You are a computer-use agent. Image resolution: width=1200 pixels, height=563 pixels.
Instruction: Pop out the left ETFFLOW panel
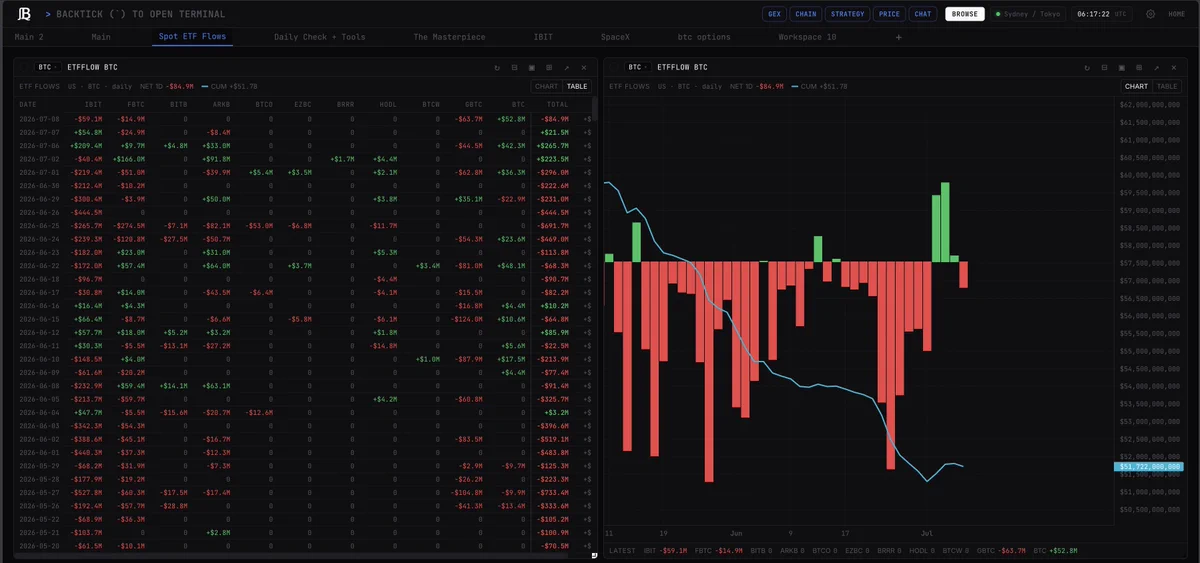(567, 67)
